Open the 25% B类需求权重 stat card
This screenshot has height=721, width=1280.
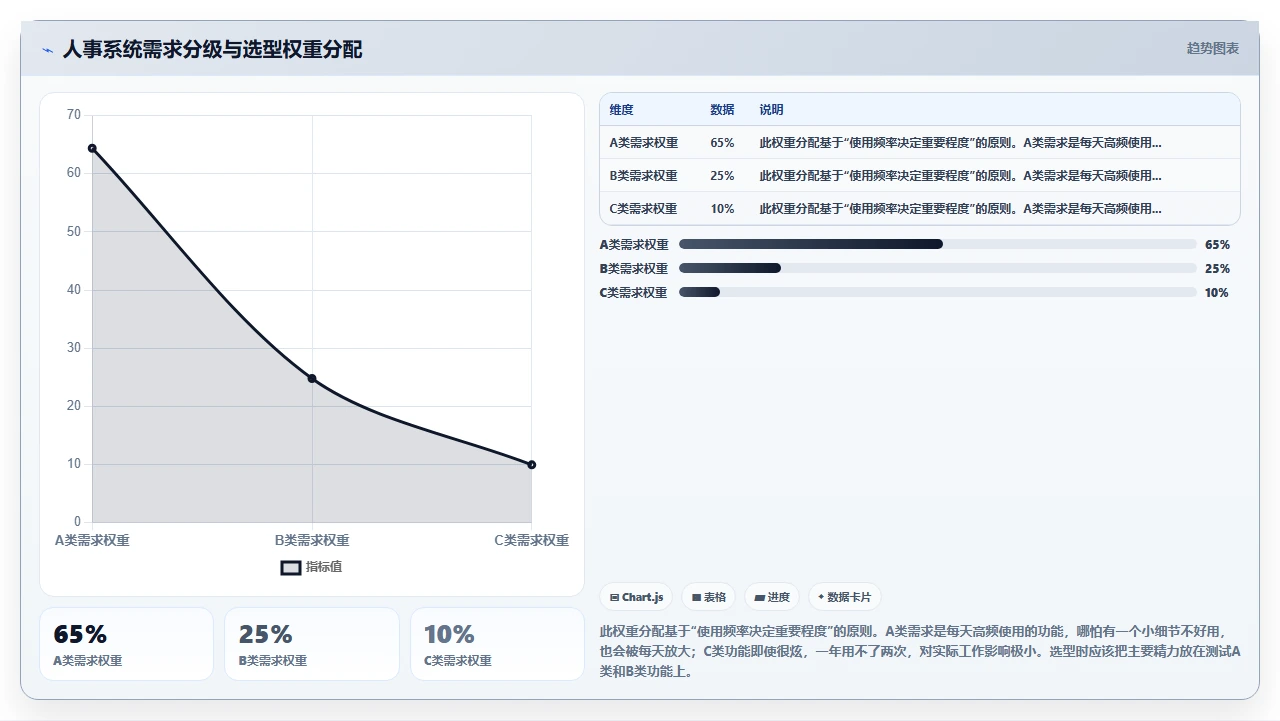tap(312, 644)
